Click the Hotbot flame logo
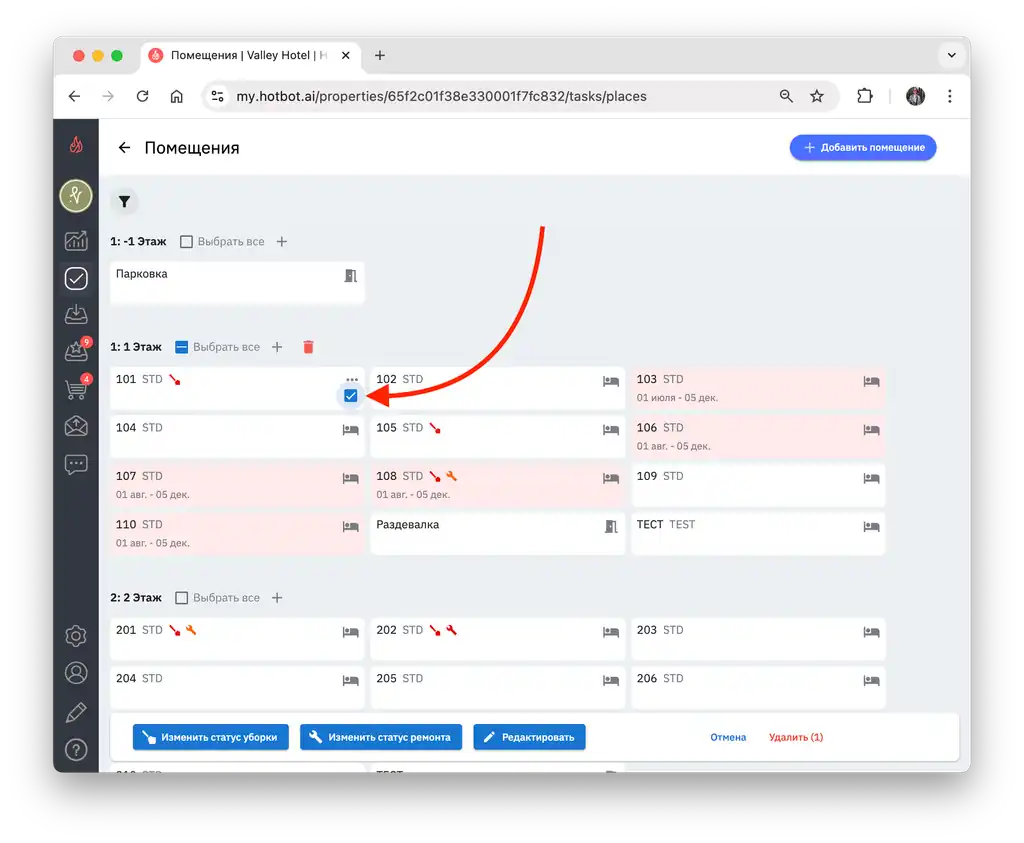This screenshot has width=1024, height=843. [76, 144]
